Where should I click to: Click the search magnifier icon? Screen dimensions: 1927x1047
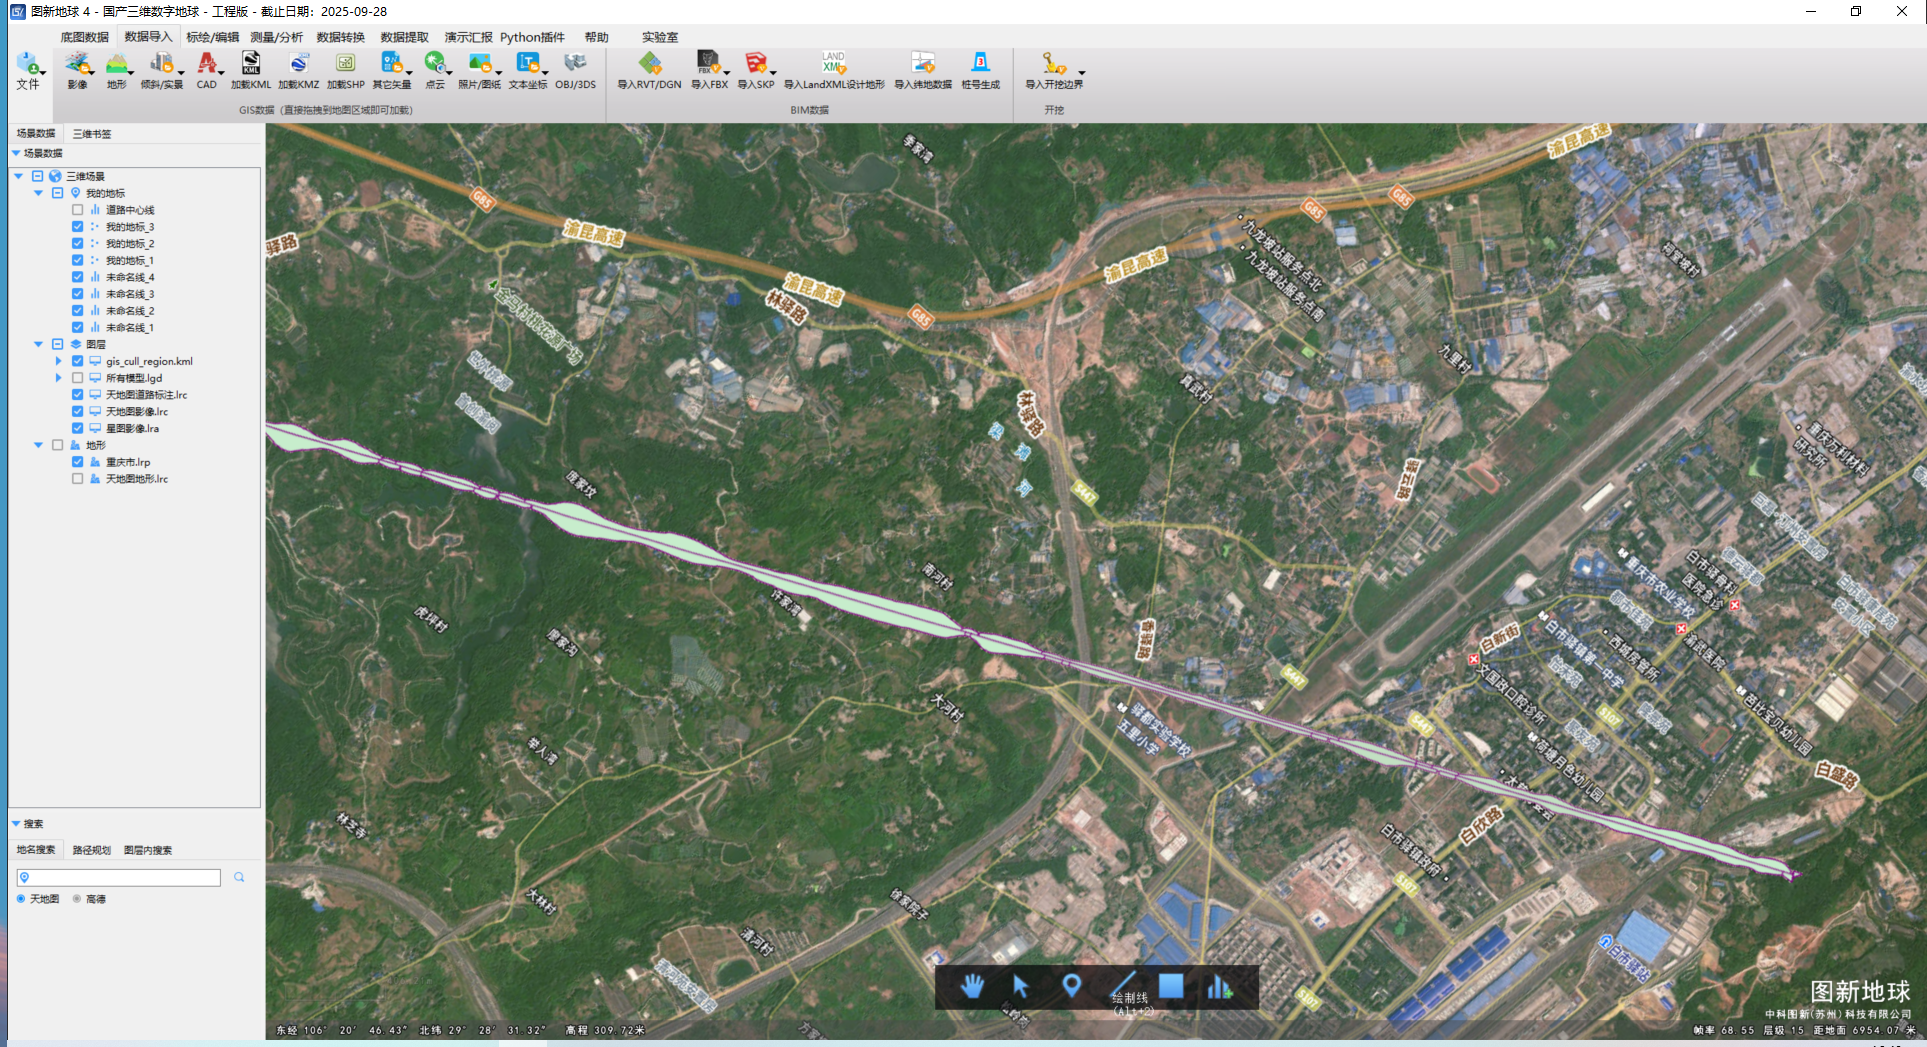tap(239, 877)
